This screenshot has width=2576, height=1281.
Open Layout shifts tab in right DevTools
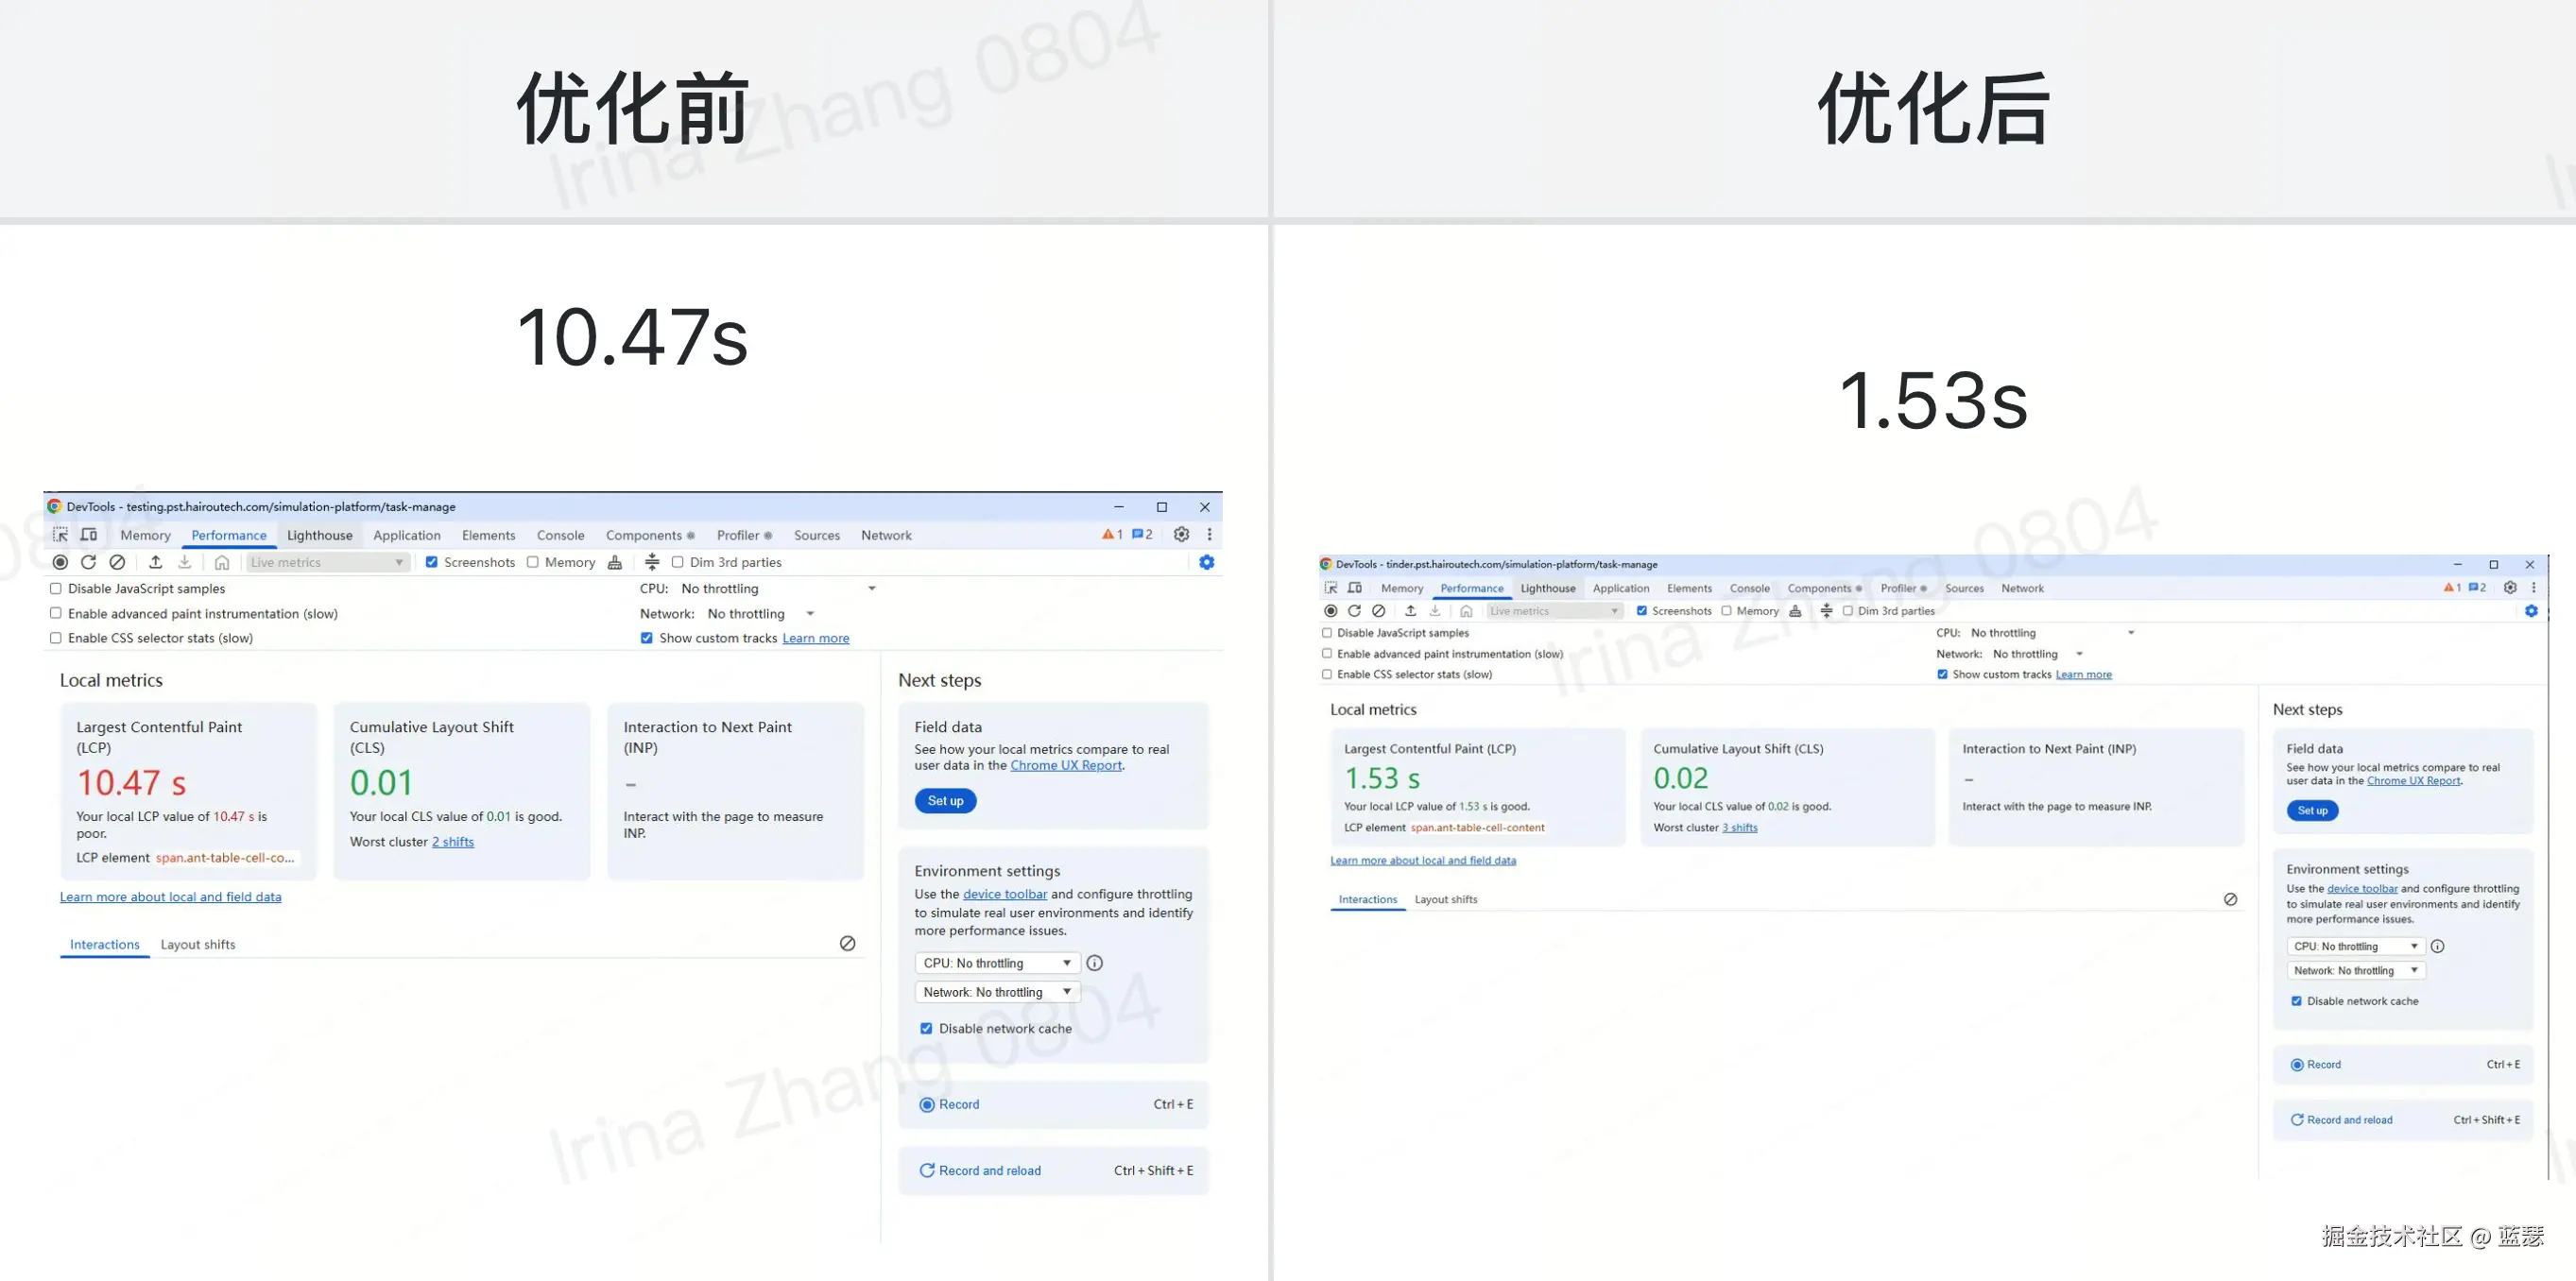[1445, 899]
